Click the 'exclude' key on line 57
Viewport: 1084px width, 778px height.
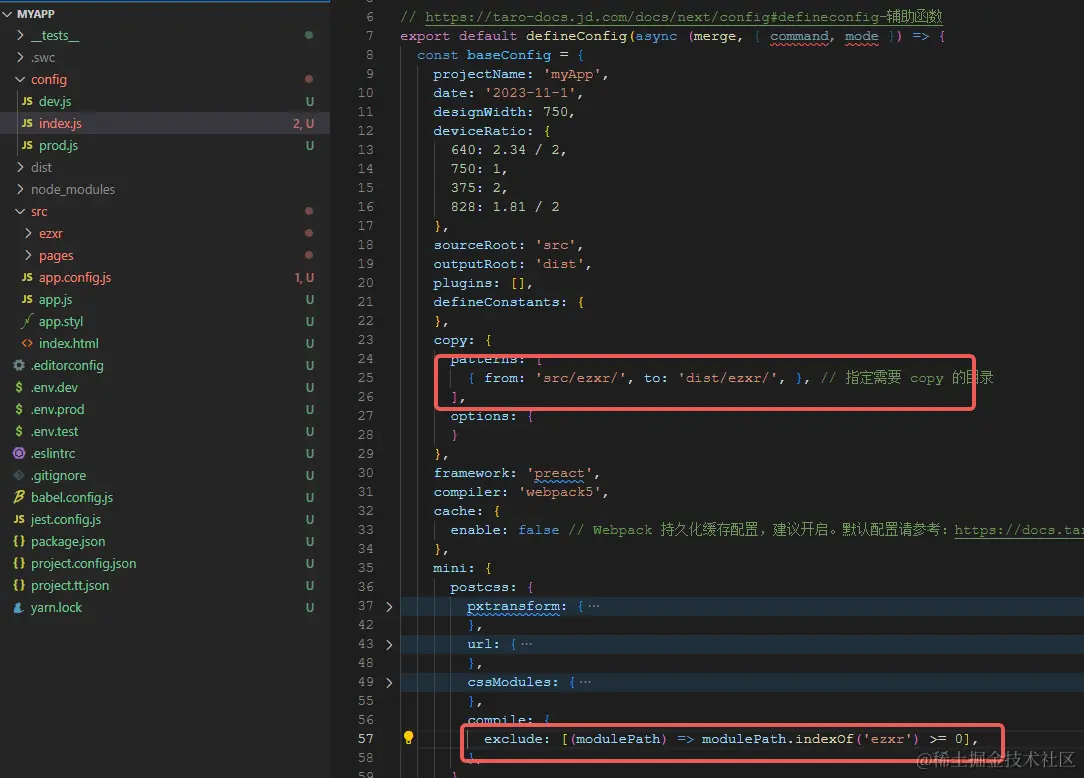pos(513,739)
